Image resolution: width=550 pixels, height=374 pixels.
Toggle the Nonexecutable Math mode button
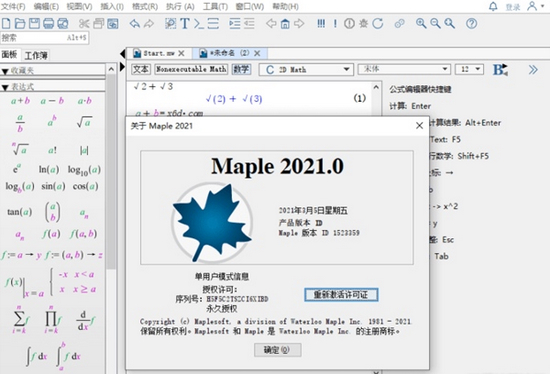[x=191, y=69]
